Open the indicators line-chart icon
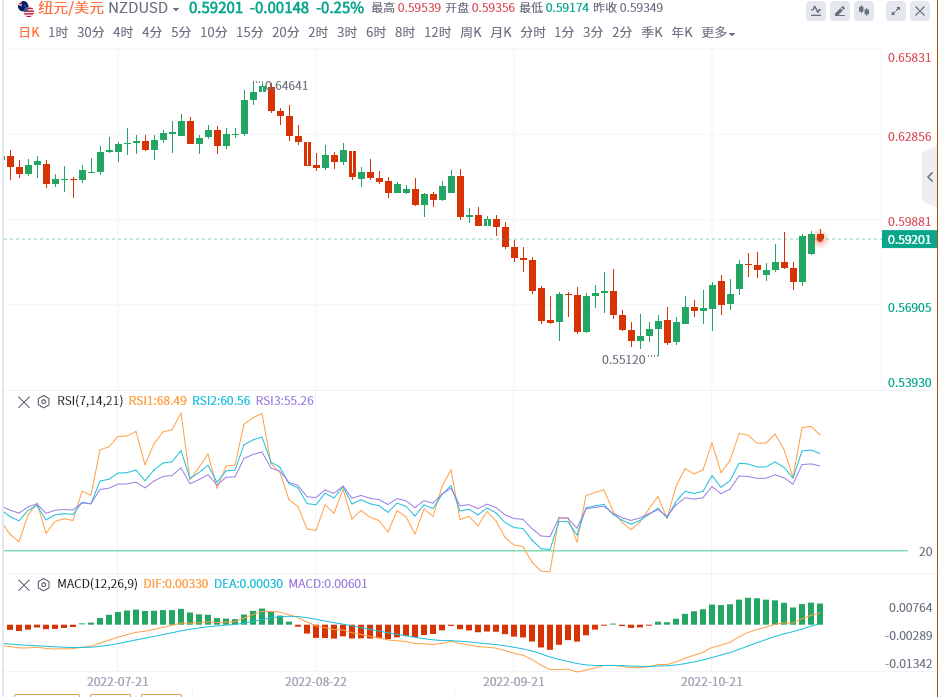Viewport: 938px width, 697px height. tap(817, 12)
